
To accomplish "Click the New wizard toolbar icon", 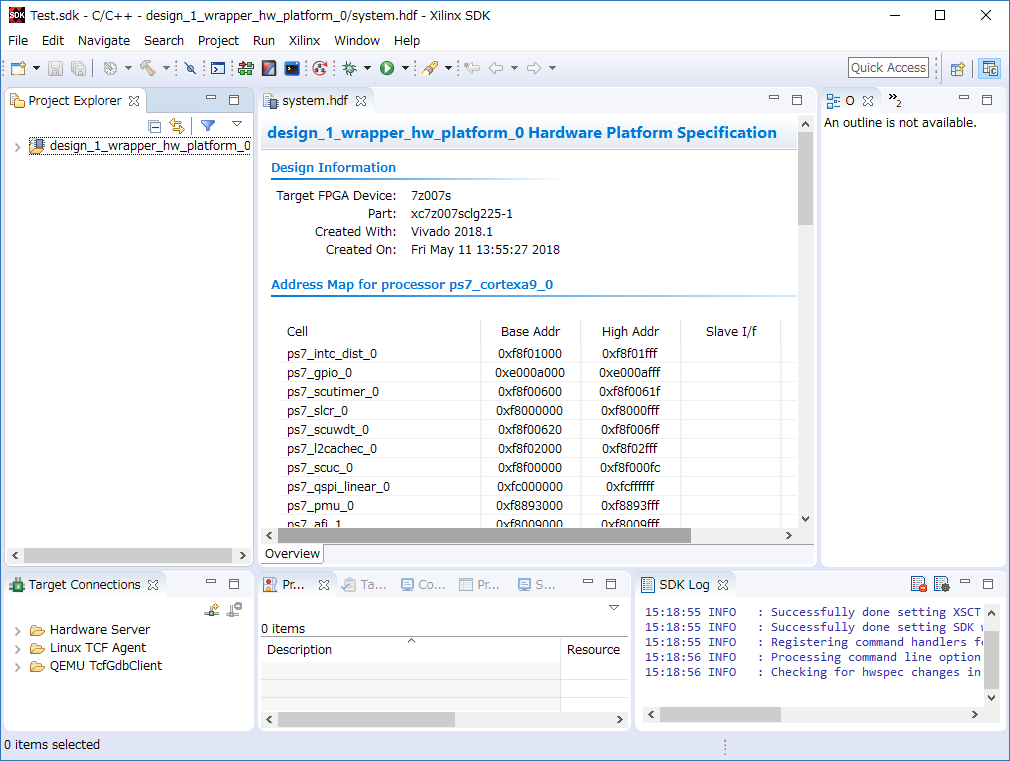I will 18,68.
